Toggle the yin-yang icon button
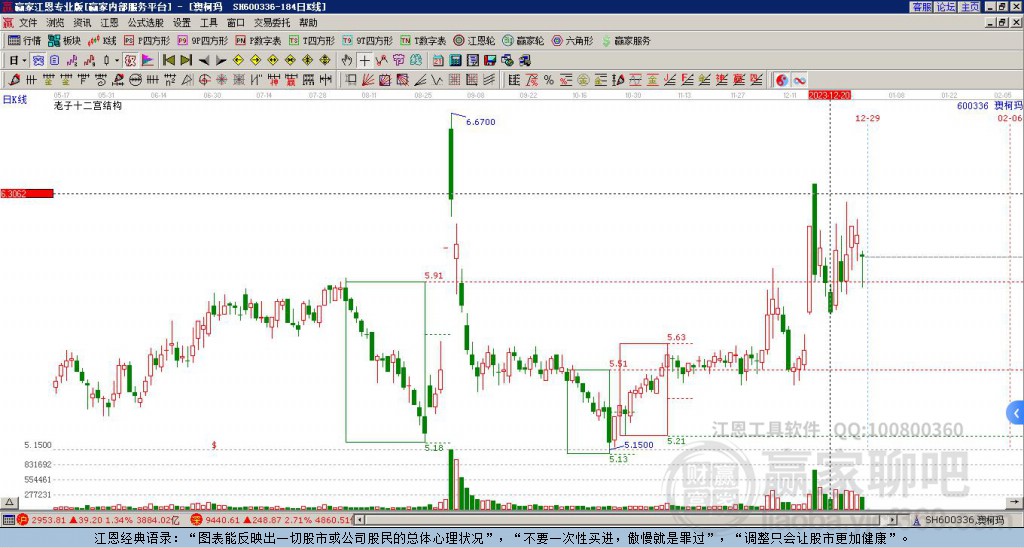 coord(781,80)
